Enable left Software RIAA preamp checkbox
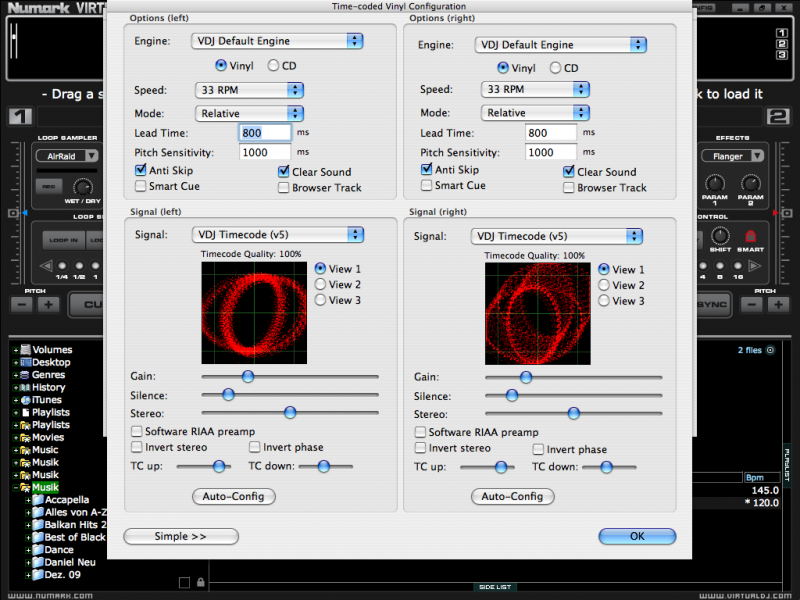 136,432
